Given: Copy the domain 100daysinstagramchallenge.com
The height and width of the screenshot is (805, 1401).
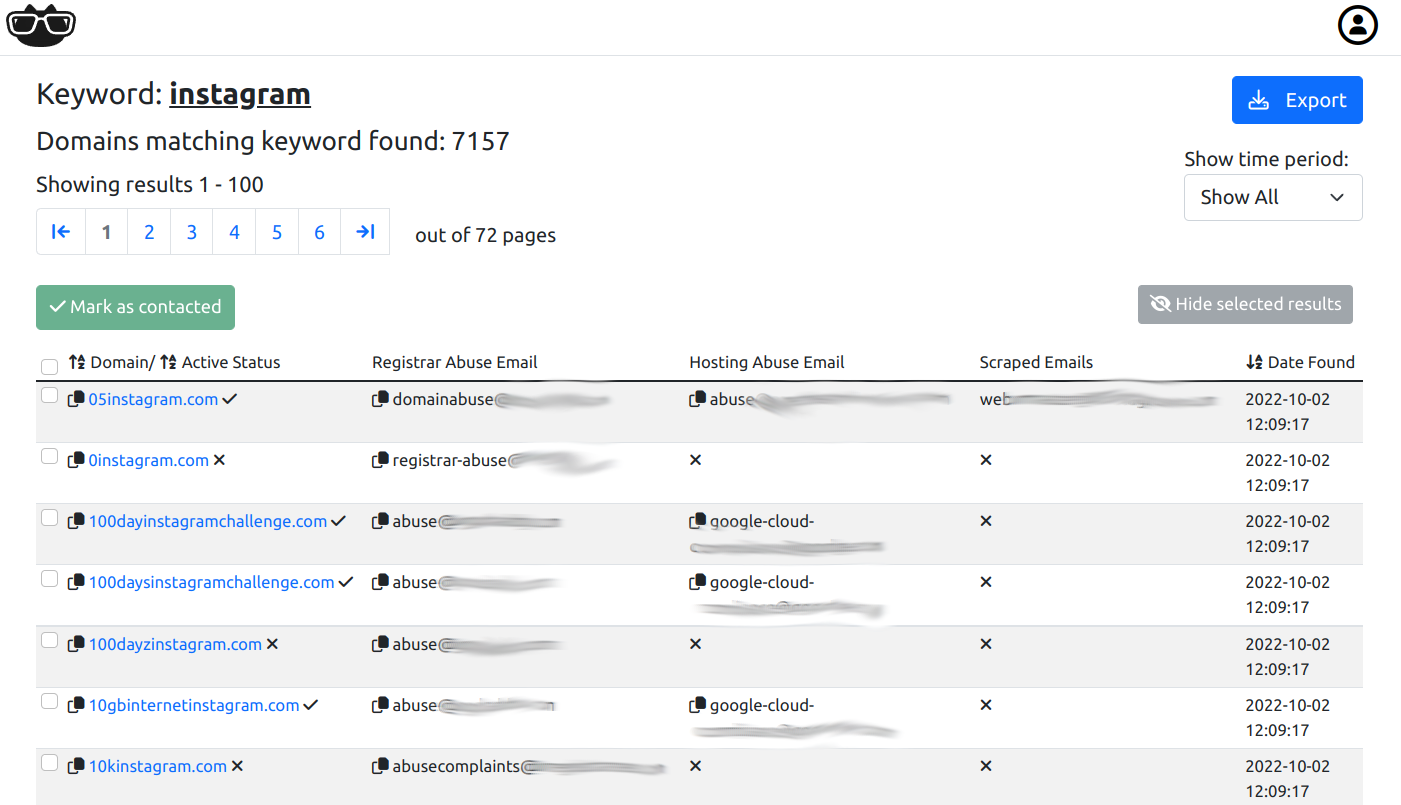Looking at the screenshot, I should 76,583.
